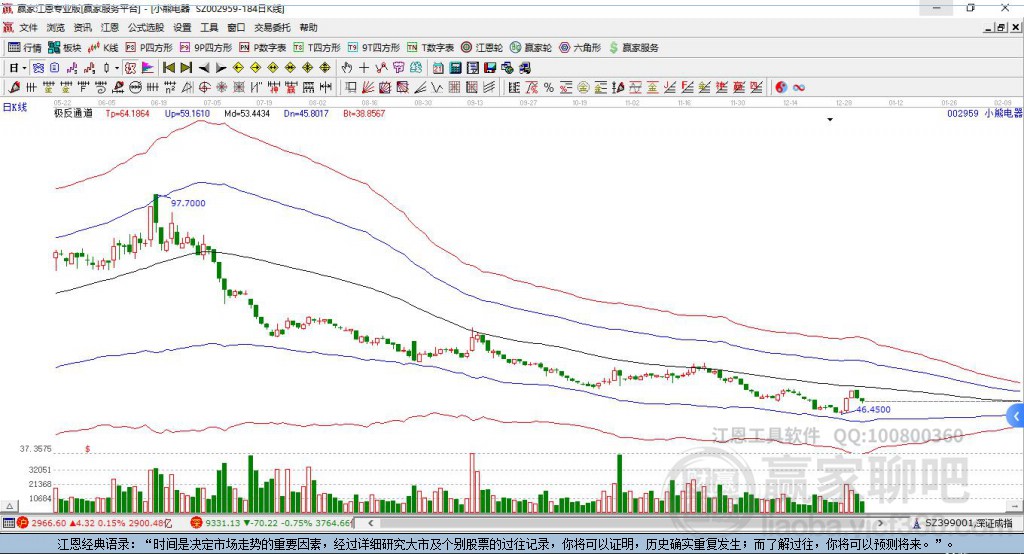Open P数字表 tool
Image resolution: width=1024 pixels, height=554 pixels.
pyautogui.click(x=263, y=48)
